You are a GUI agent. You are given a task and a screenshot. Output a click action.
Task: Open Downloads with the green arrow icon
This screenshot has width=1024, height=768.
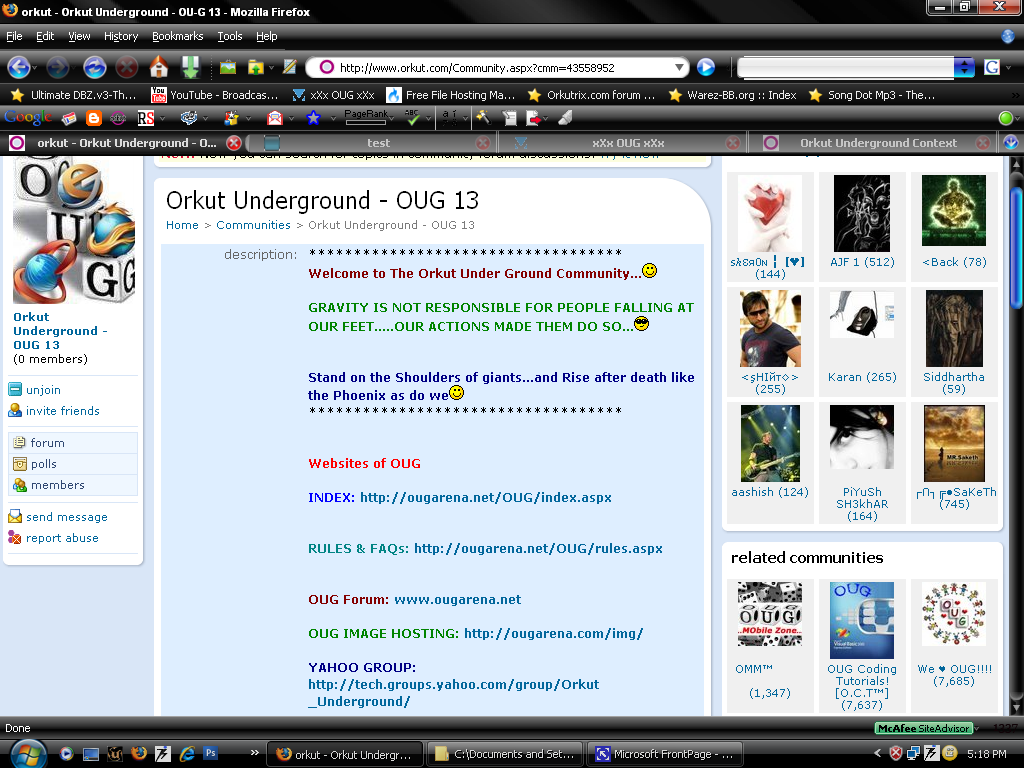pos(191,67)
